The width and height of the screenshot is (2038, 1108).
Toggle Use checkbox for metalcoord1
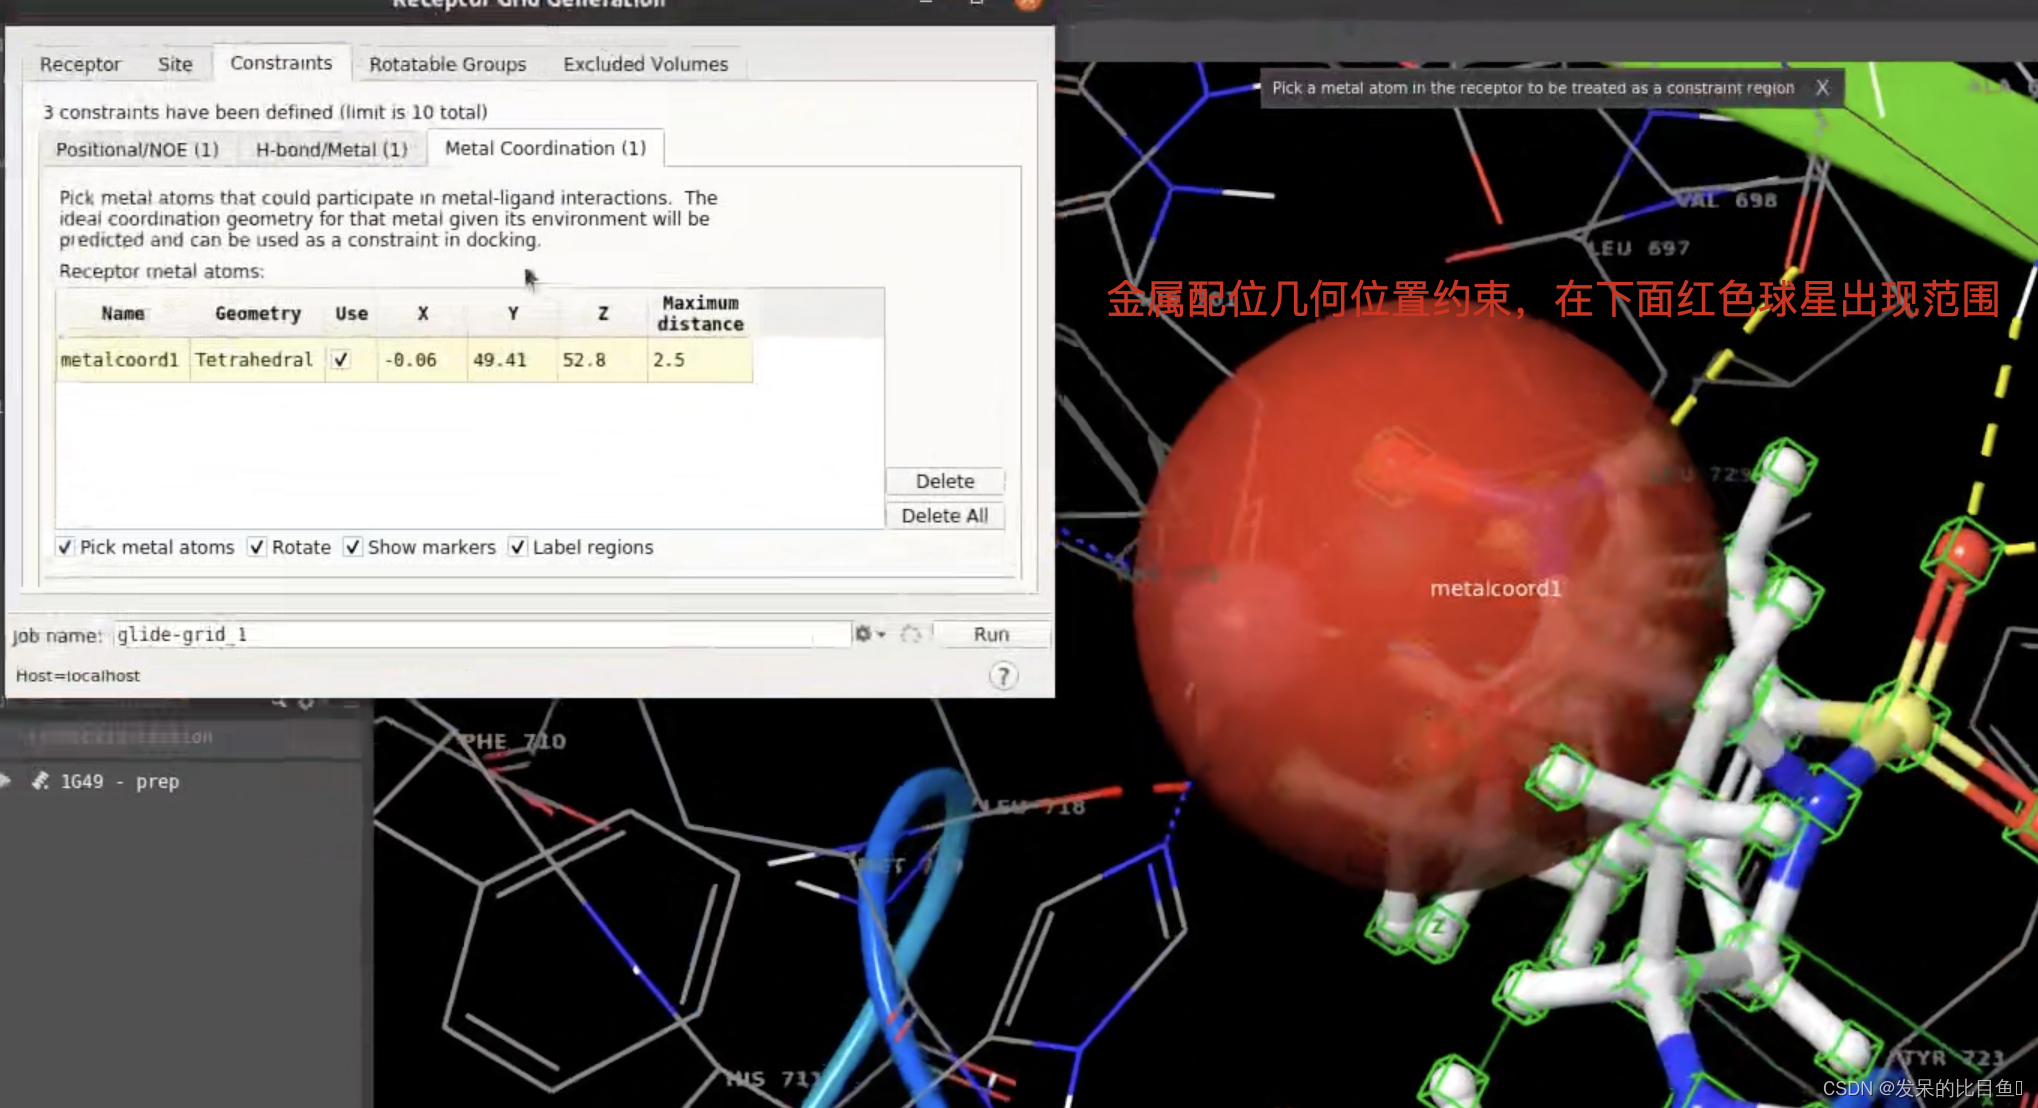[341, 360]
